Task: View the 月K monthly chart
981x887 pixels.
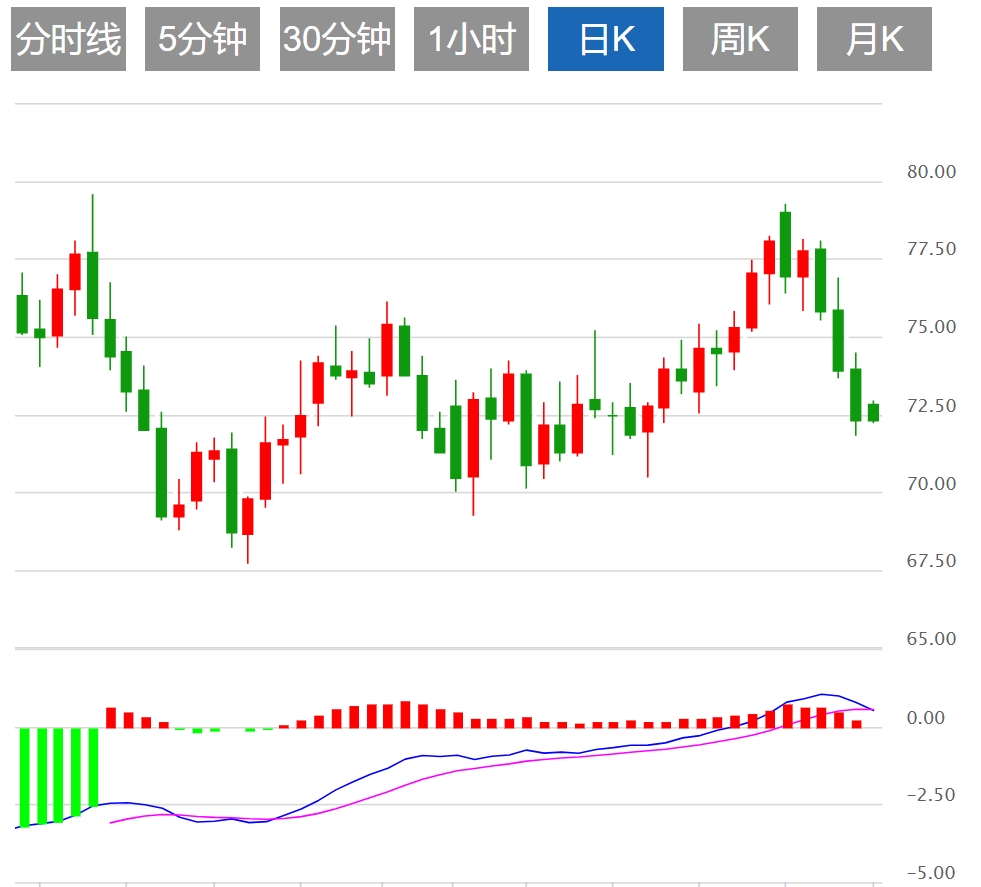Action: coord(874,39)
